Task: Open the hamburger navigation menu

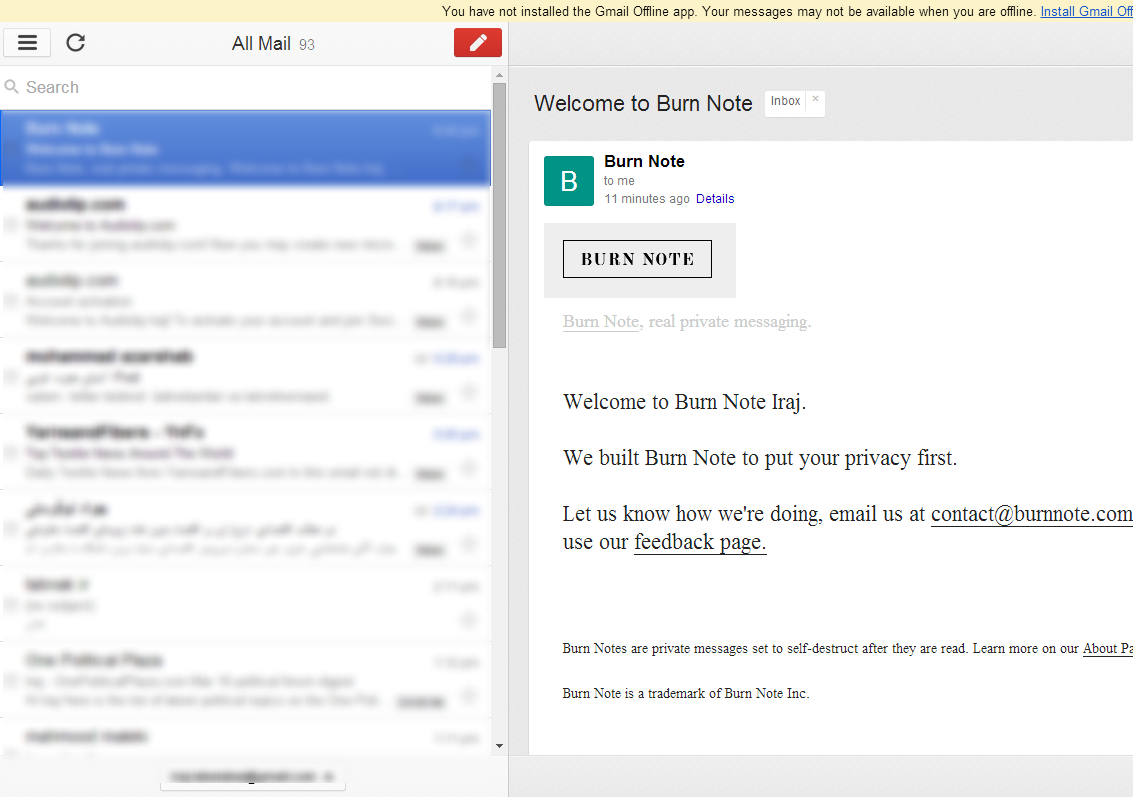Action: pos(27,43)
